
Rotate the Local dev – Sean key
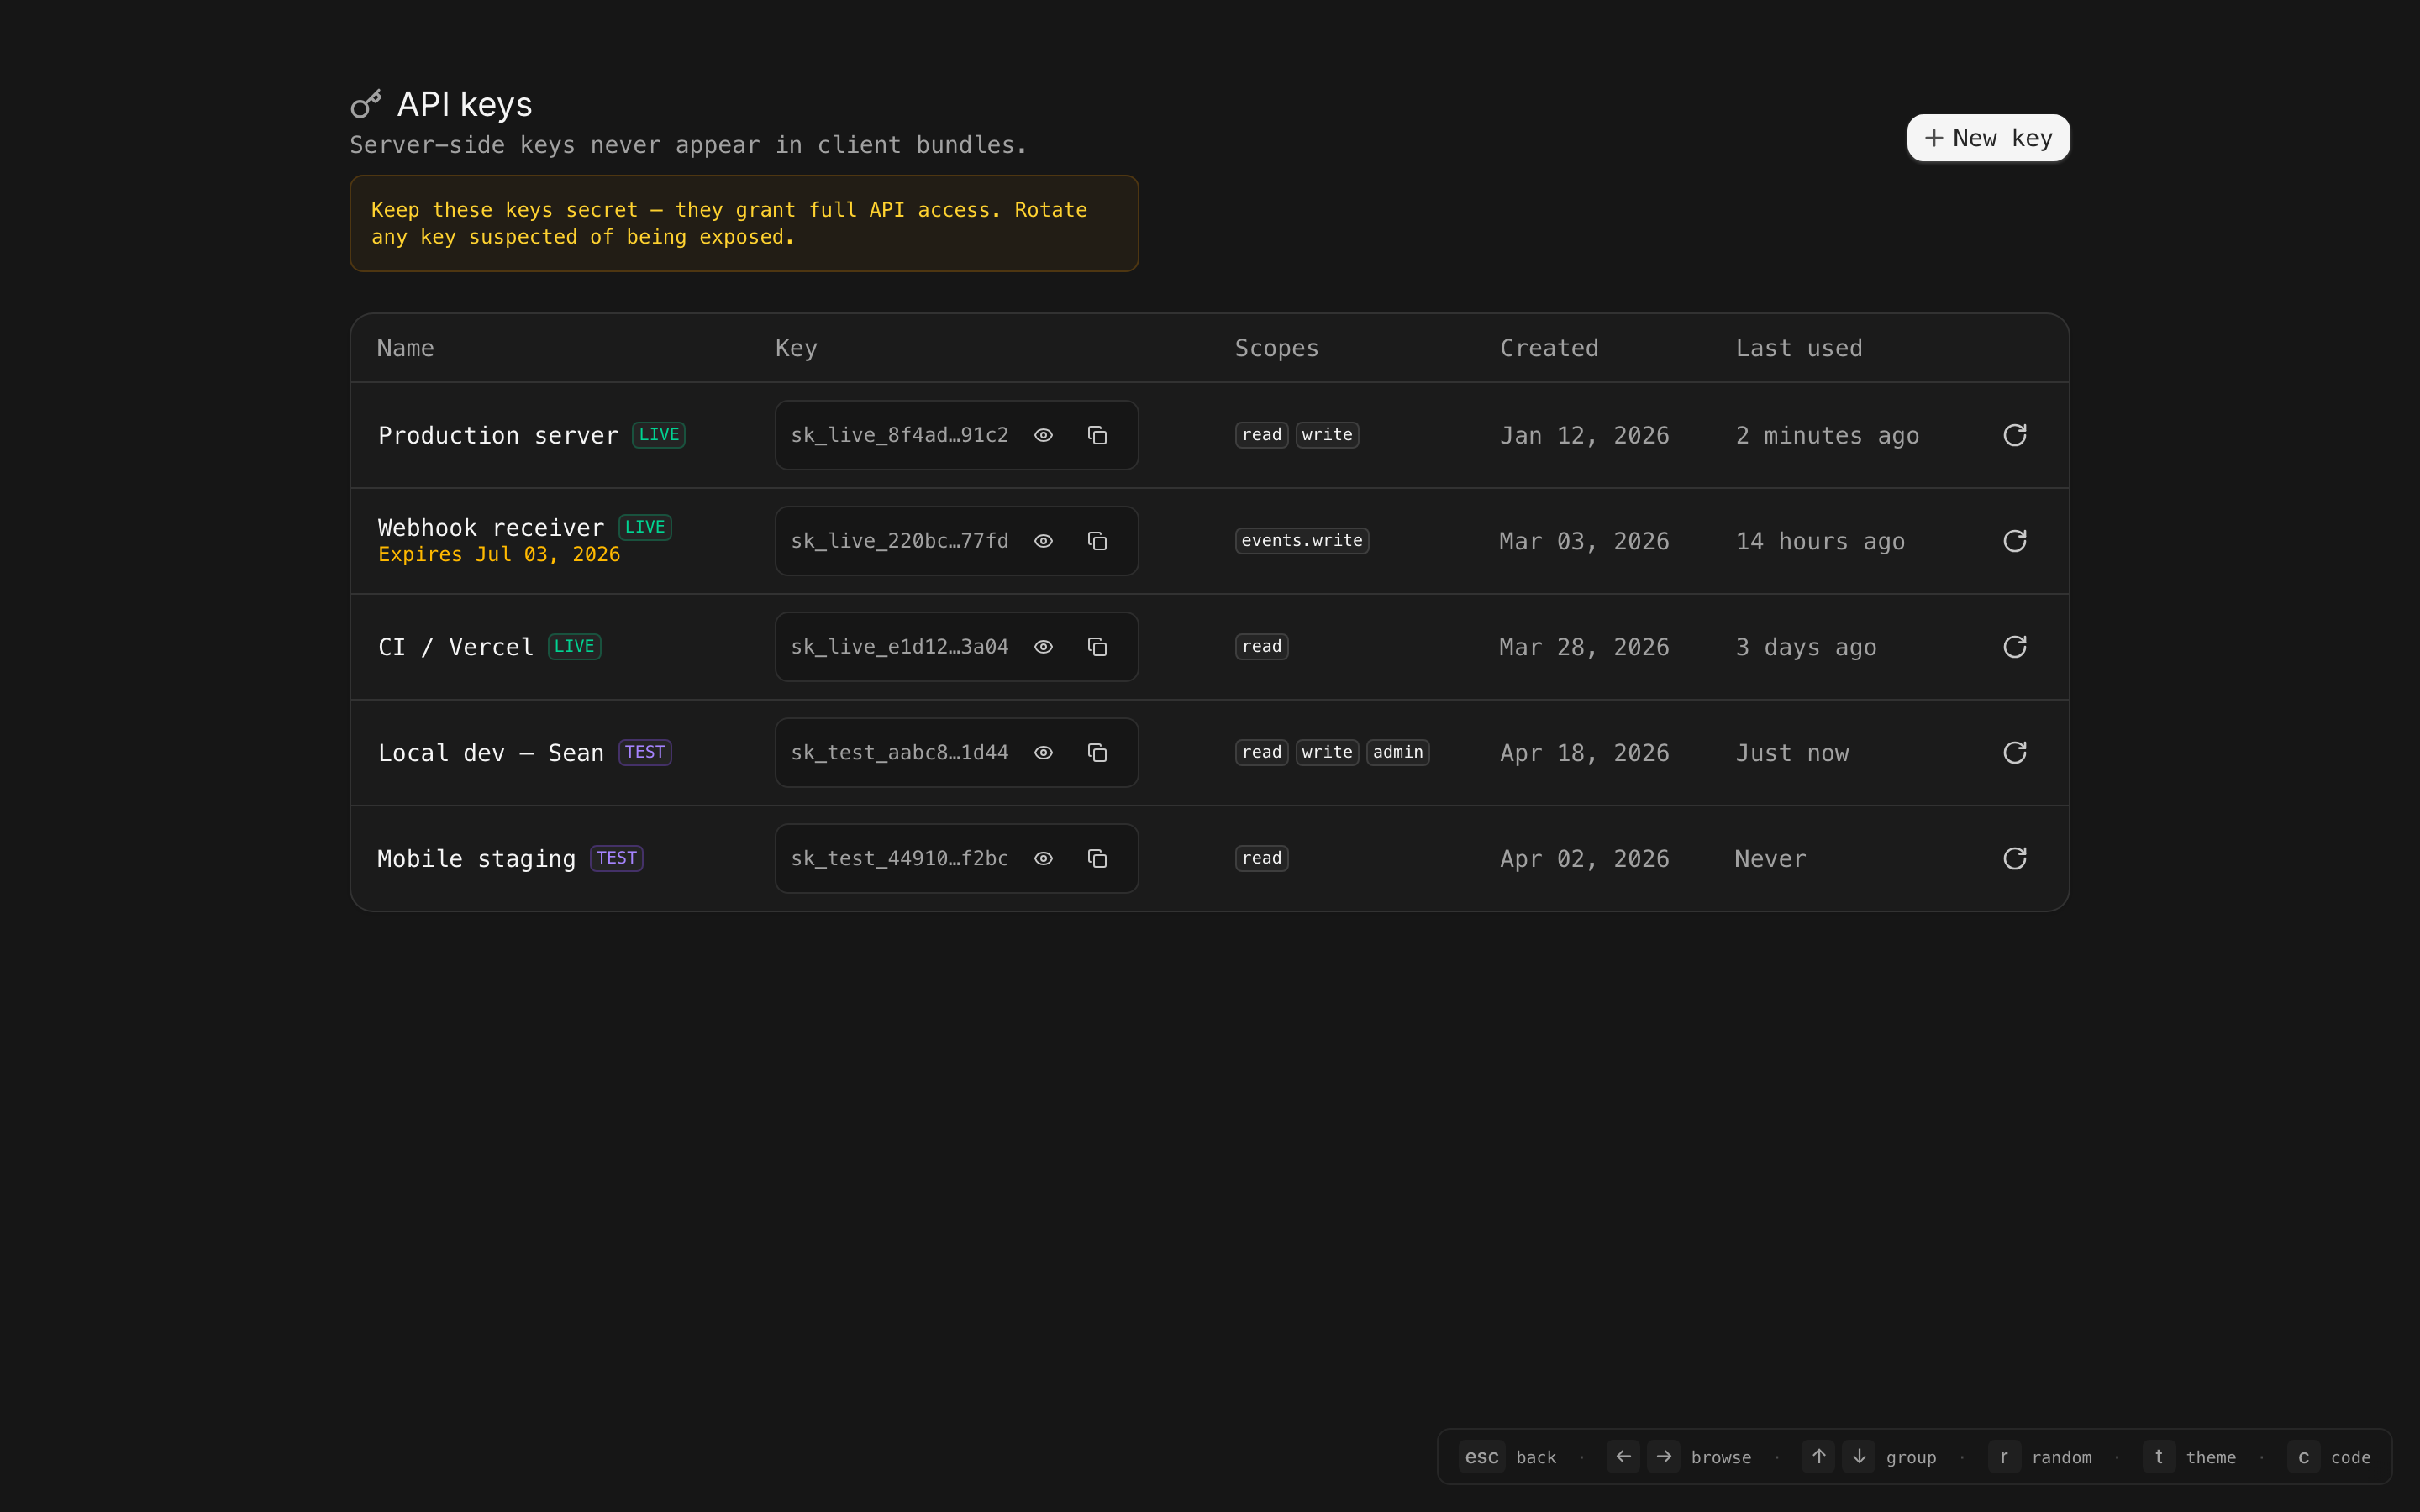(2014, 753)
